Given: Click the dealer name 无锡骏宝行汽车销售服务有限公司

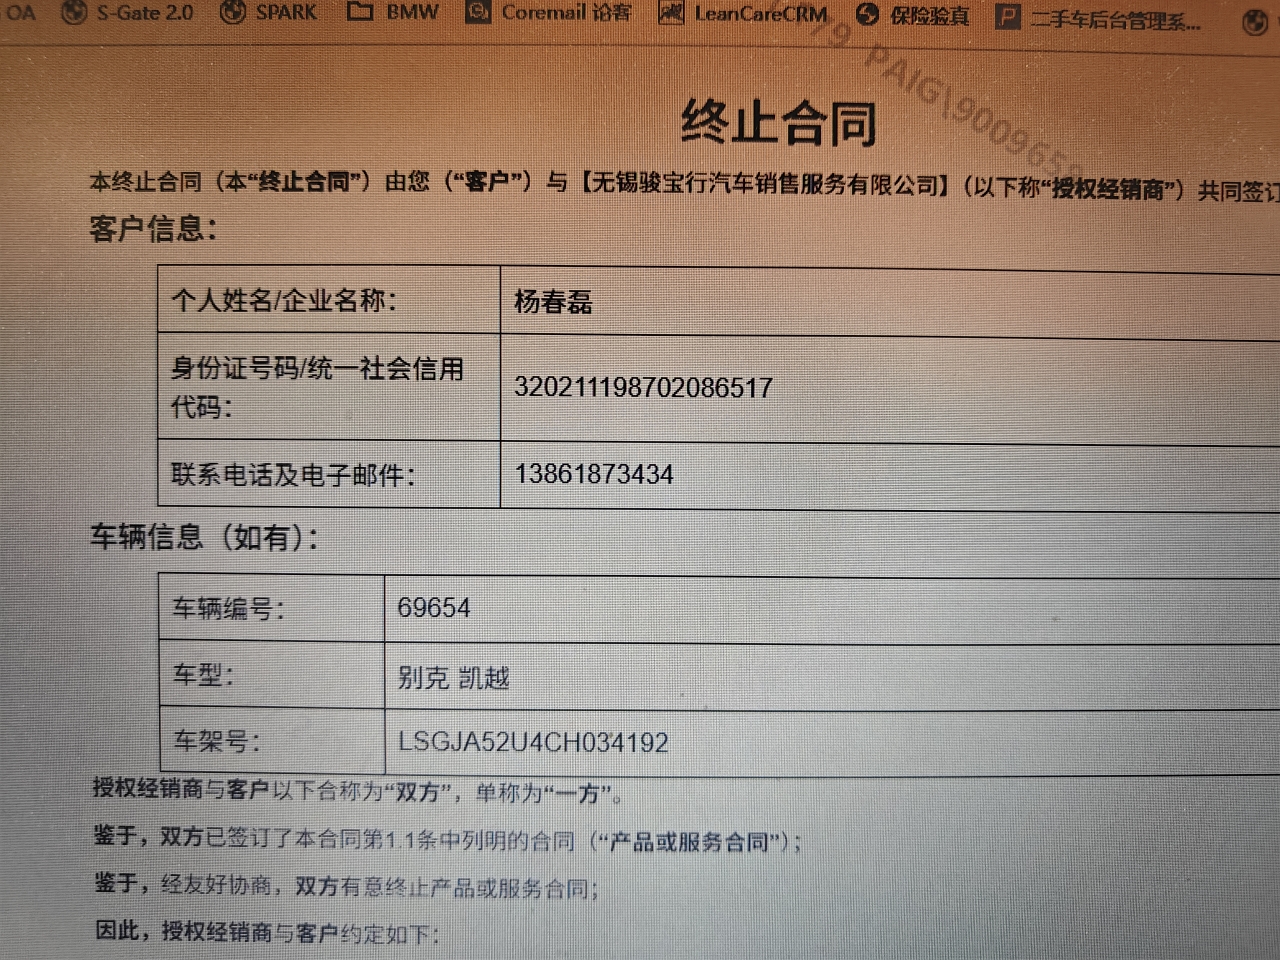Looking at the screenshot, I should click(x=765, y=185).
